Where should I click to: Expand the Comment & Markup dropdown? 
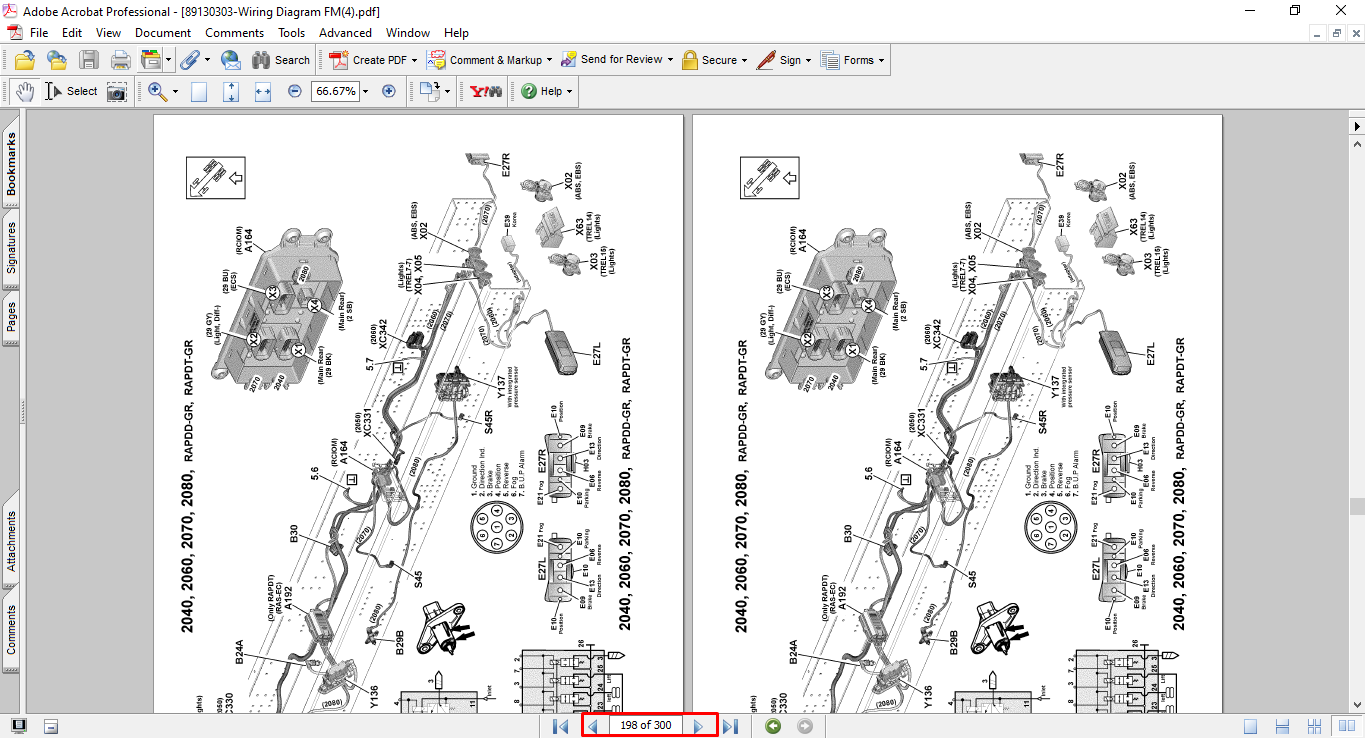coord(551,60)
